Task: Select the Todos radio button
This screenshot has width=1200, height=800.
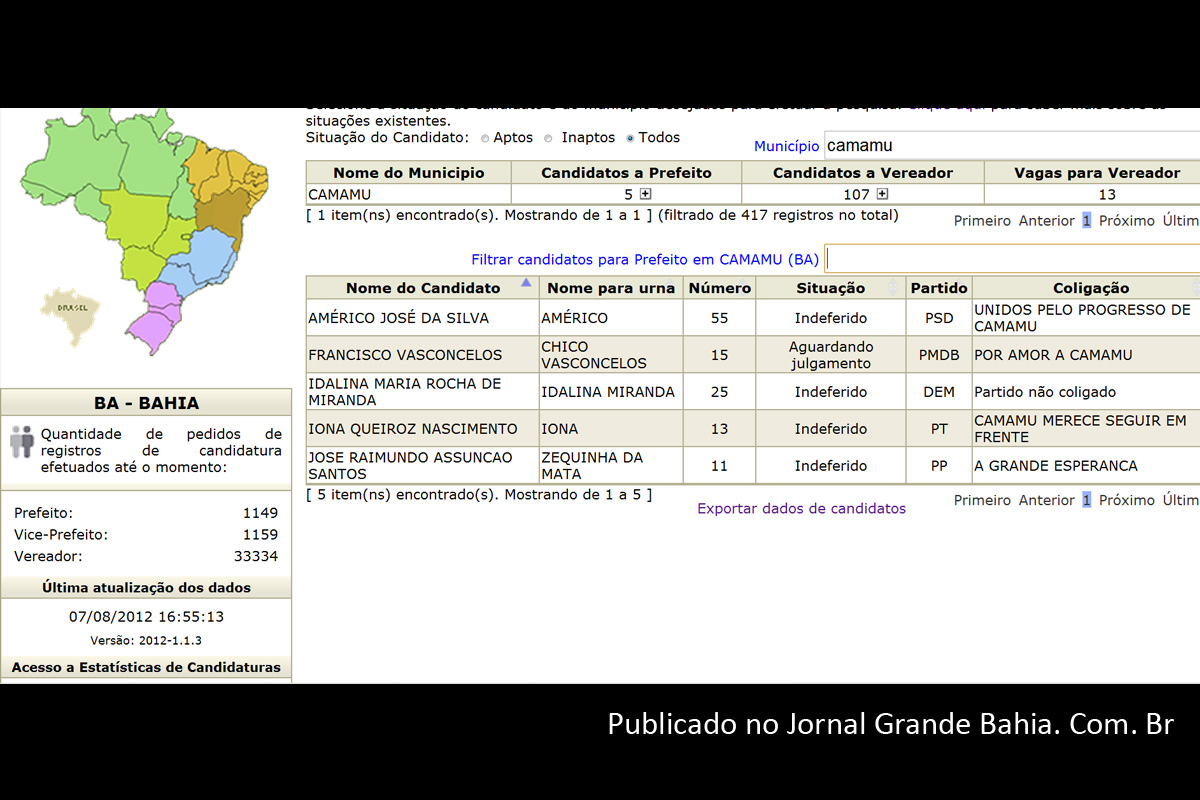Action: pyautogui.click(x=630, y=138)
